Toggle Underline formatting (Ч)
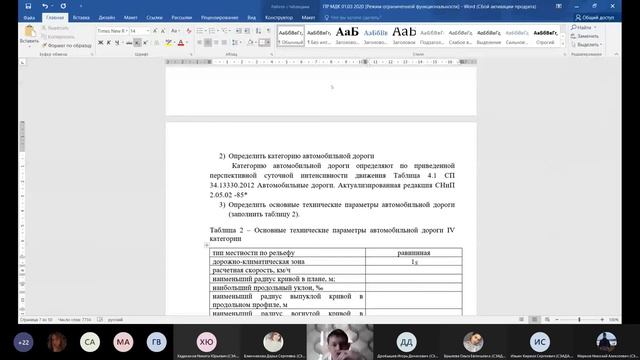 (x=117, y=42)
